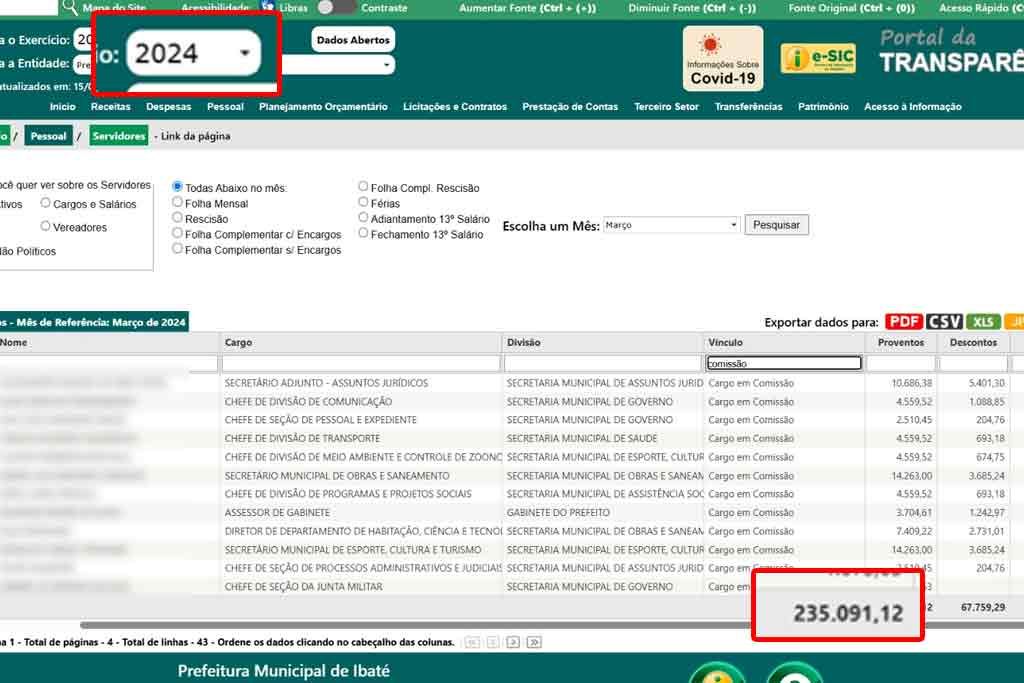Screen dimensions: 1024x683
Task: Open the Licitações e Contratos menu
Action: coord(455,106)
